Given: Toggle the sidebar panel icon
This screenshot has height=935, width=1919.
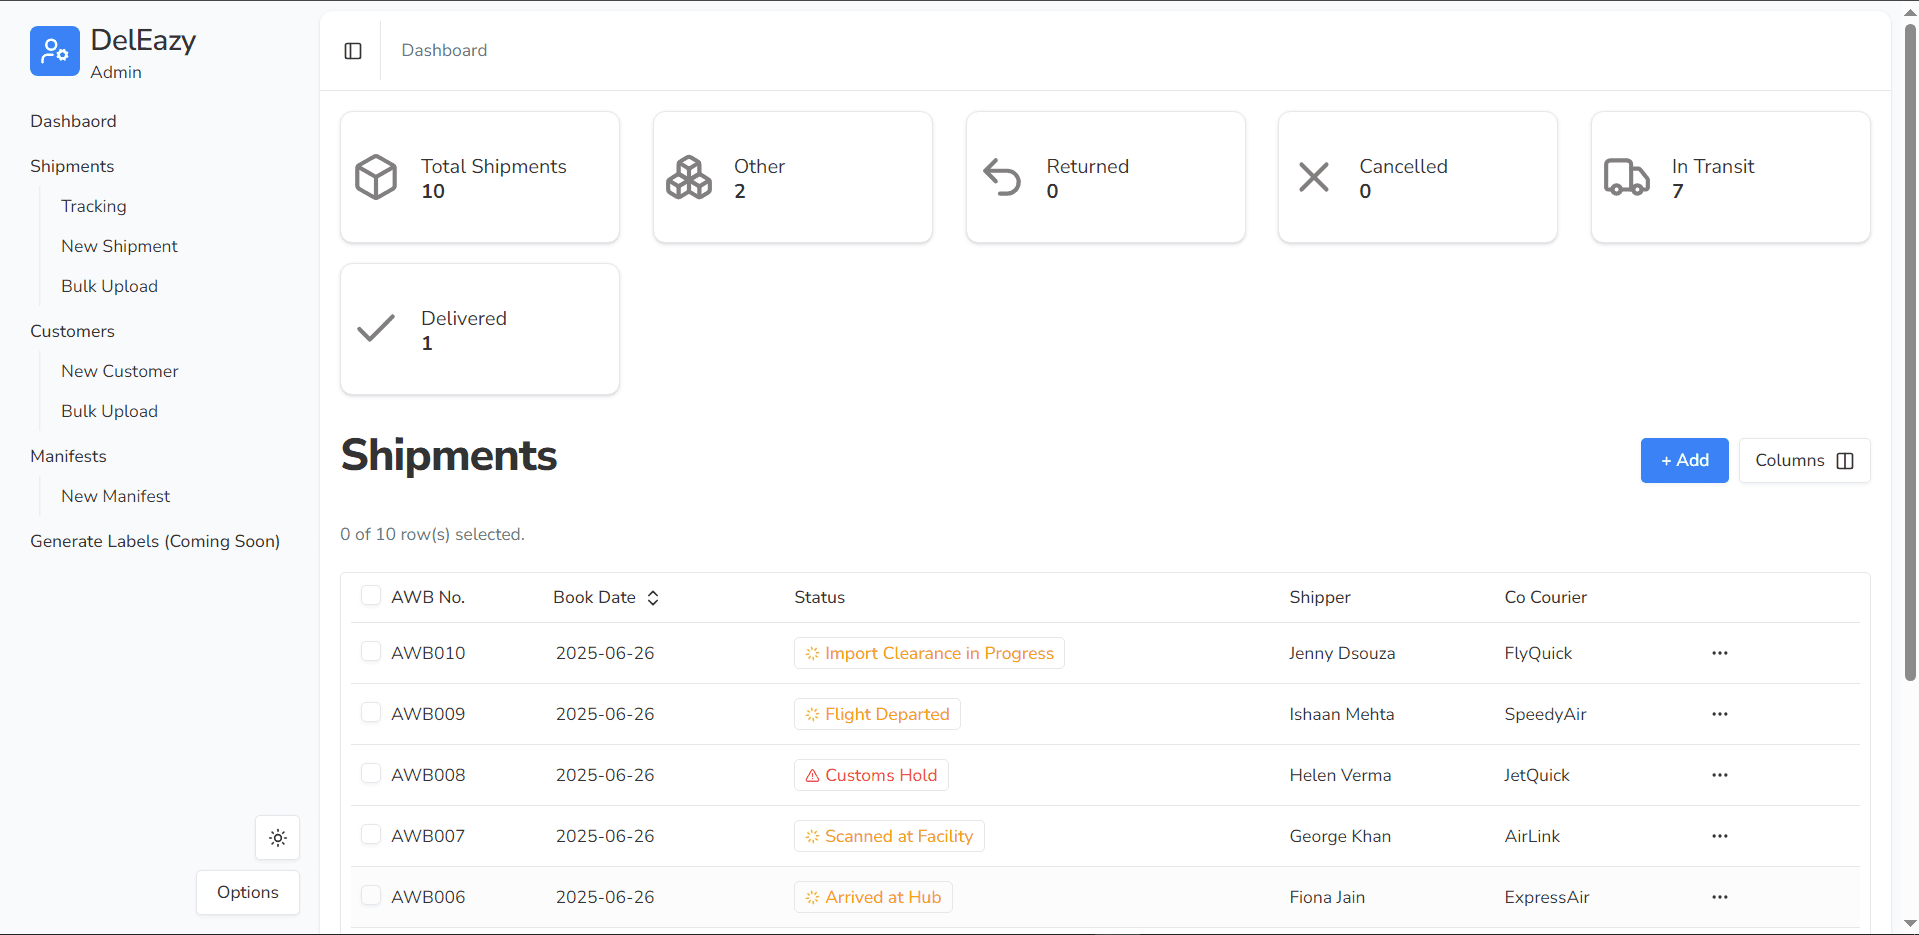Looking at the screenshot, I should pyautogui.click(x=353, y=51).
